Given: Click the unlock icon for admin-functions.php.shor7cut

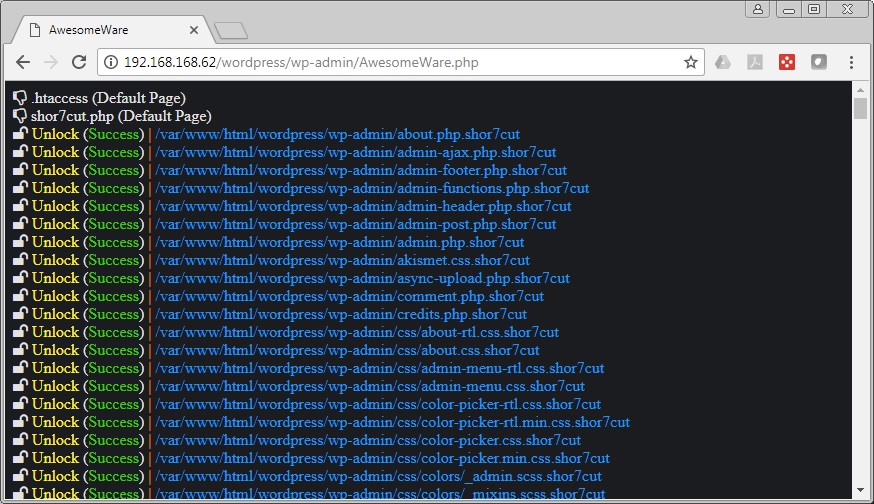Looking at the screenshot, I should (x=21, y=187).
